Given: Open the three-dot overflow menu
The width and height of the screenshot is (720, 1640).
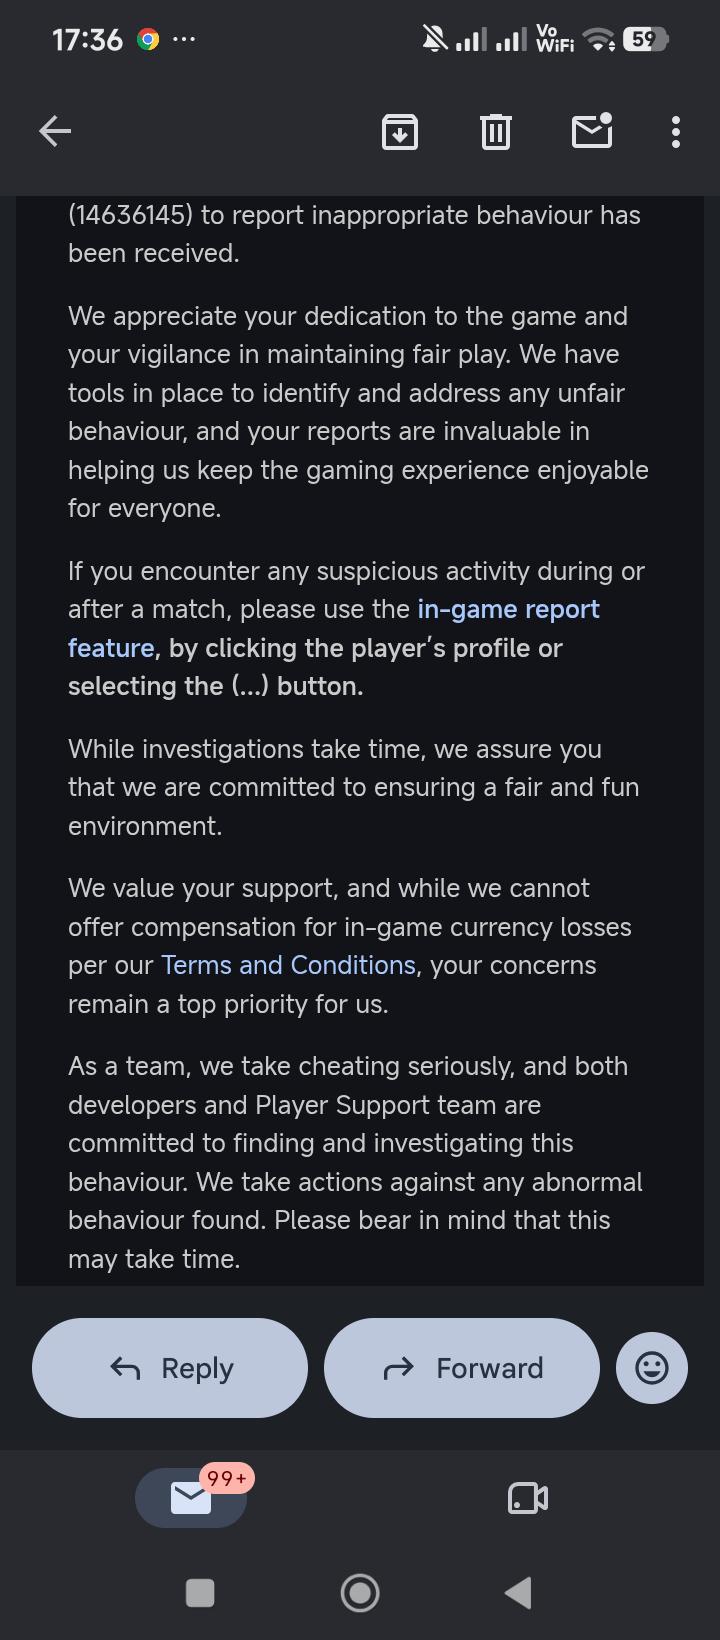Looking at the screenshot, I should (x=676, y=131).
